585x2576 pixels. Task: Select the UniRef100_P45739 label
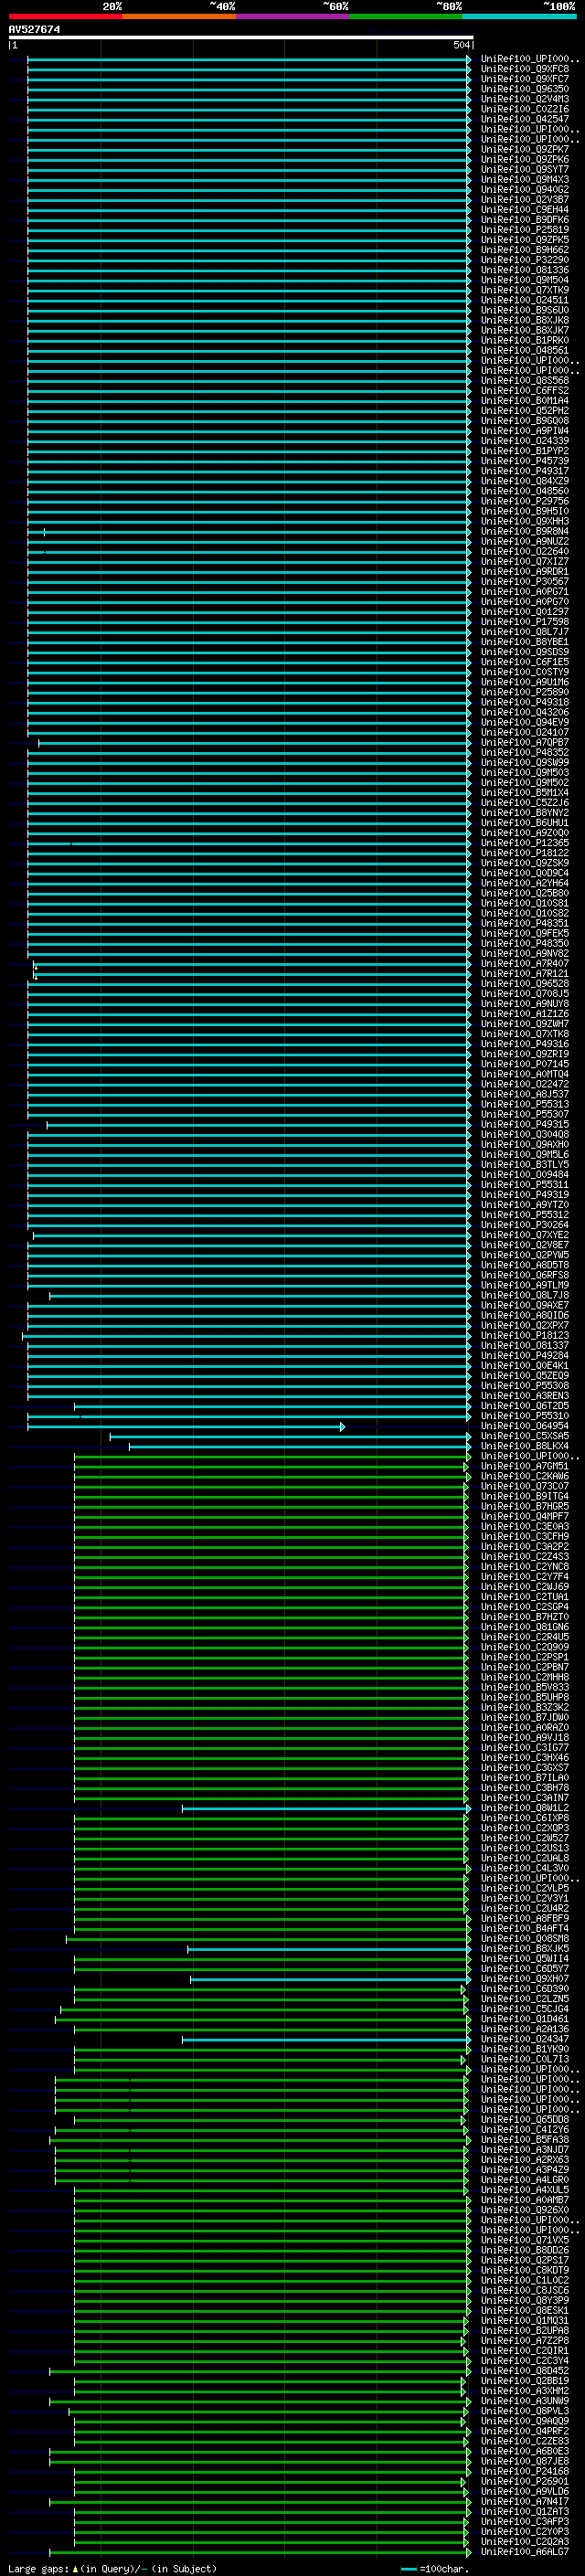coord(525,461)
